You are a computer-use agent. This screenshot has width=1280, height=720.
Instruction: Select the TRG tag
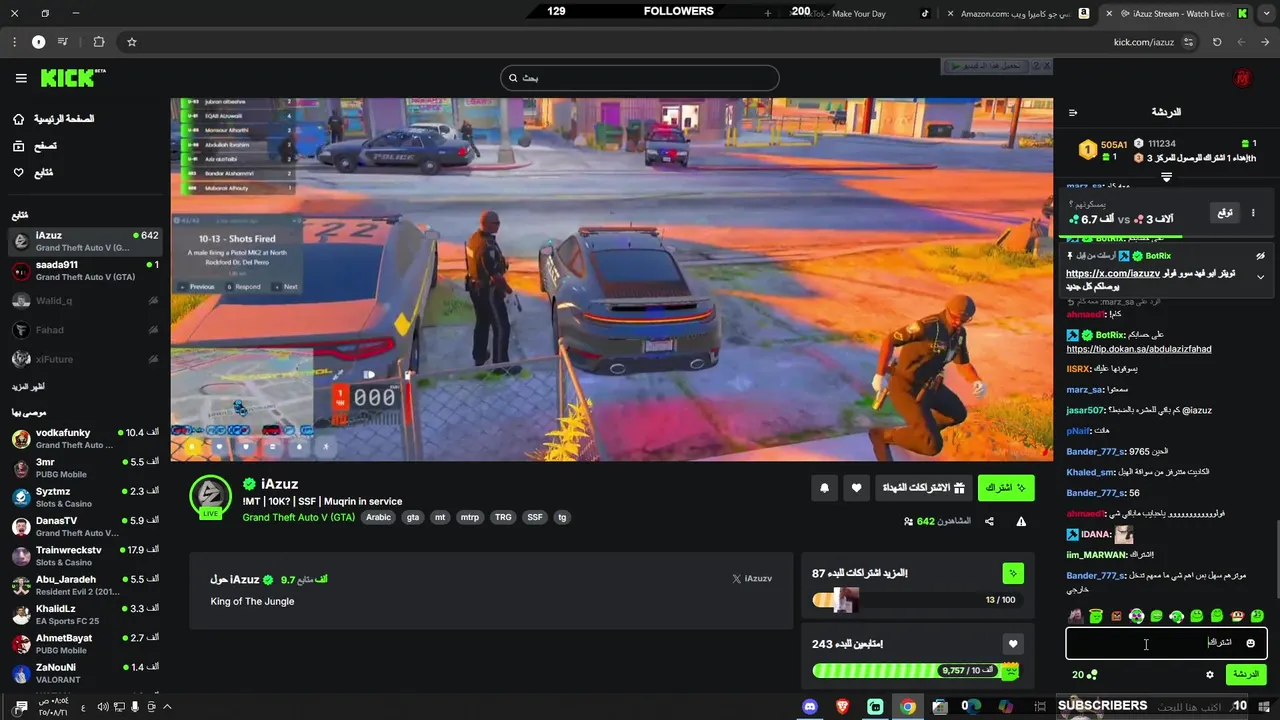(503, 517)
